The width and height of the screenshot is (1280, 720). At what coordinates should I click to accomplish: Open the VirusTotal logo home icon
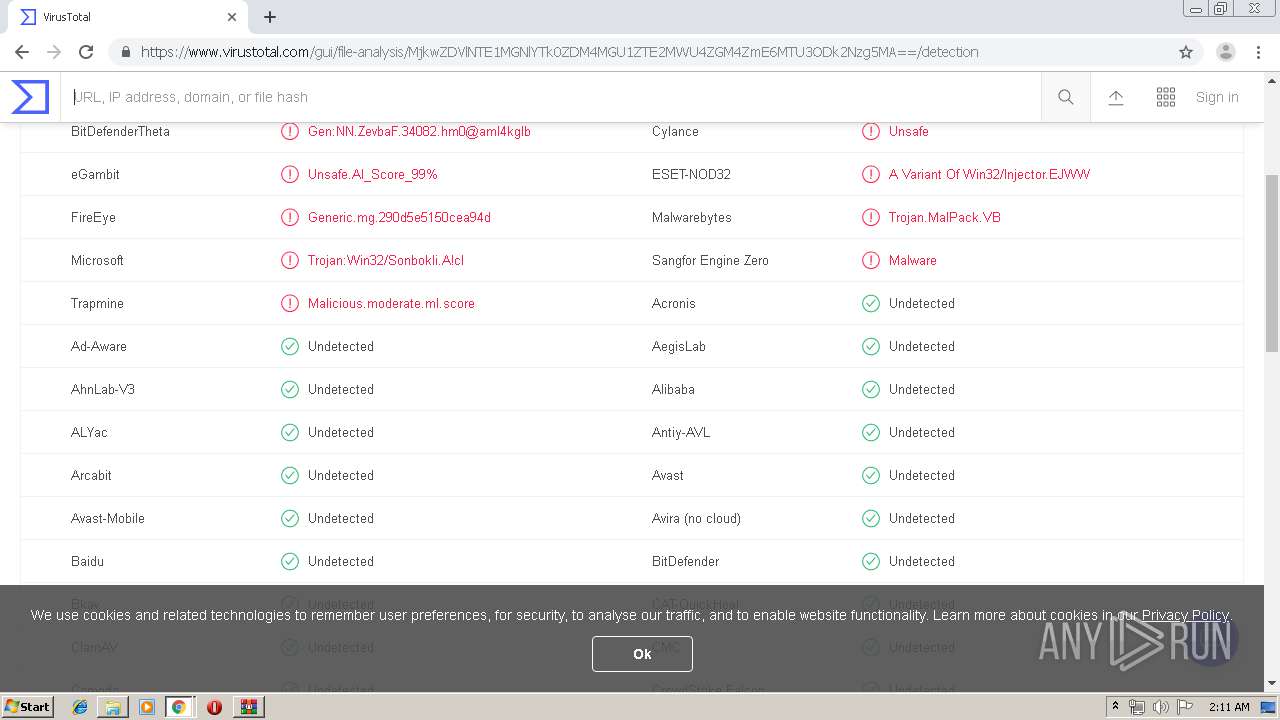click(30, 97)
